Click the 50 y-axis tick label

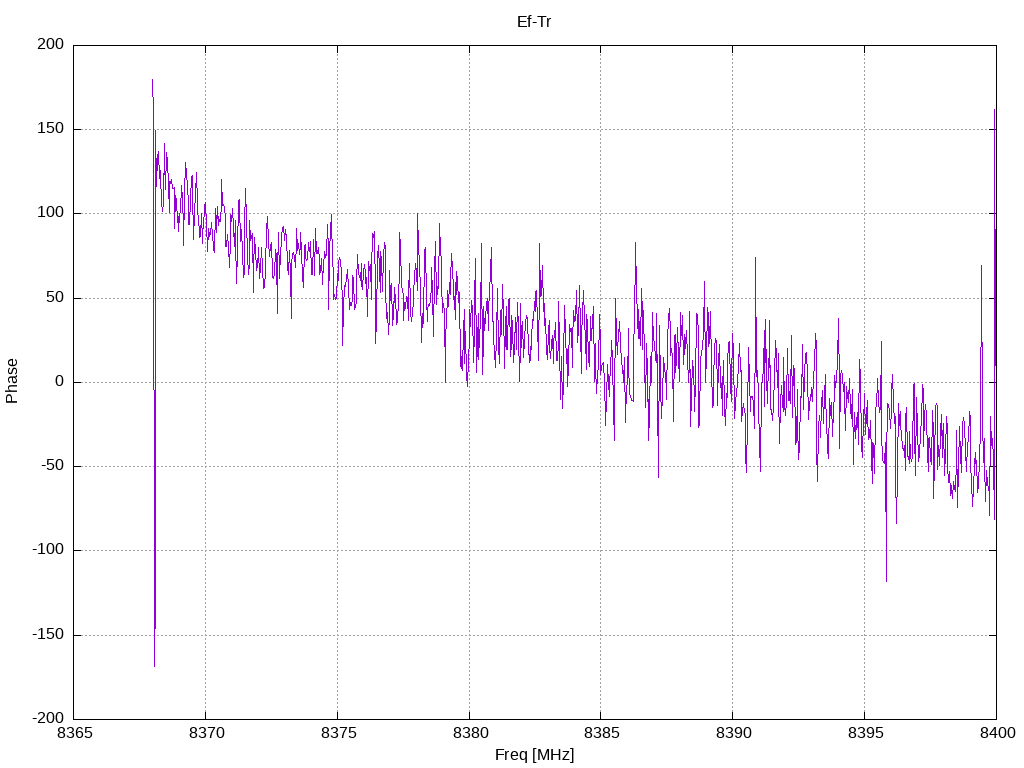coord(55,297)
